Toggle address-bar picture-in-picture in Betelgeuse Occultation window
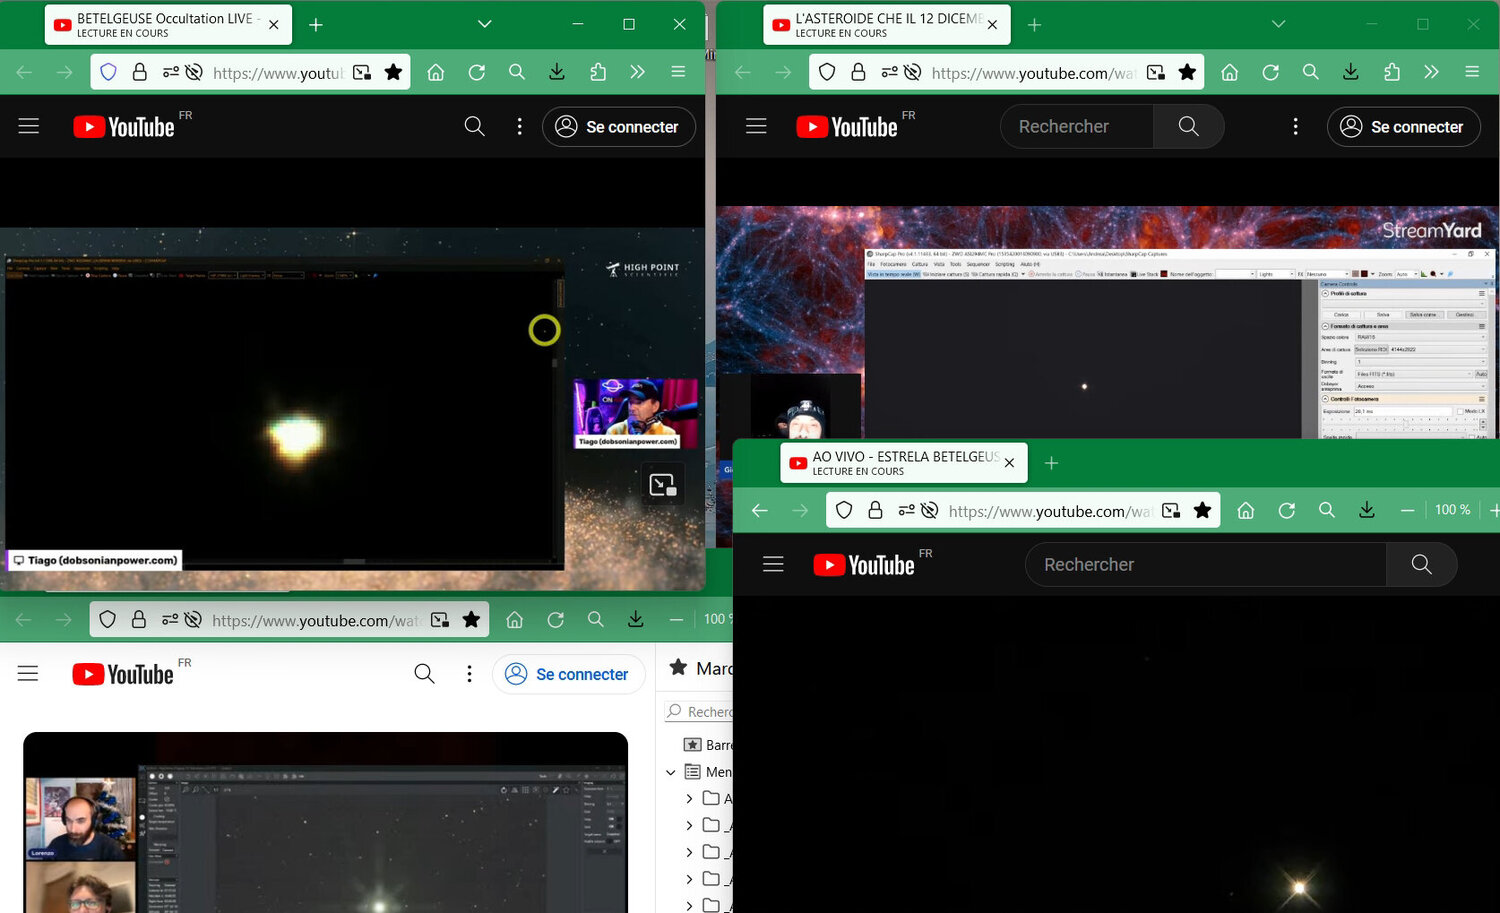 [x=362, y=72]
